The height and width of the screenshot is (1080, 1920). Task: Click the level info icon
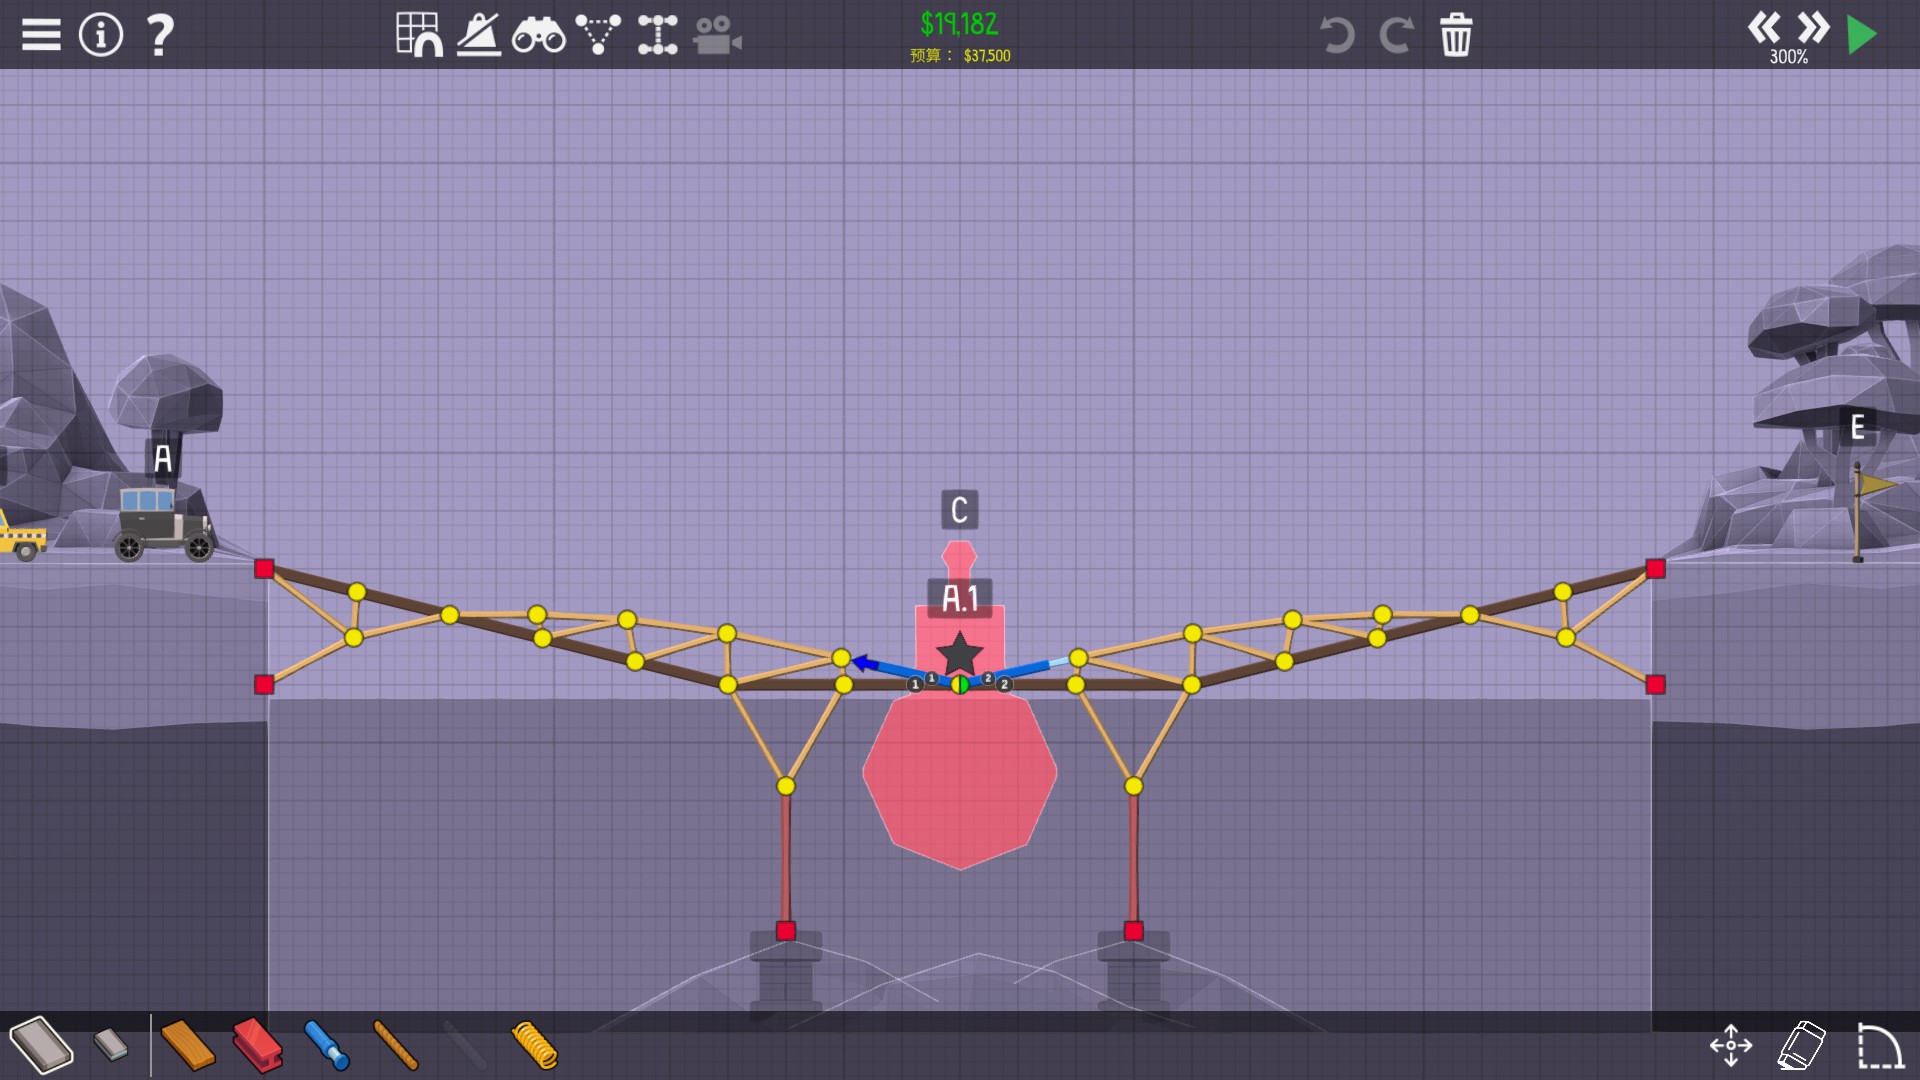pyautogui.click(x=100, y=35)
